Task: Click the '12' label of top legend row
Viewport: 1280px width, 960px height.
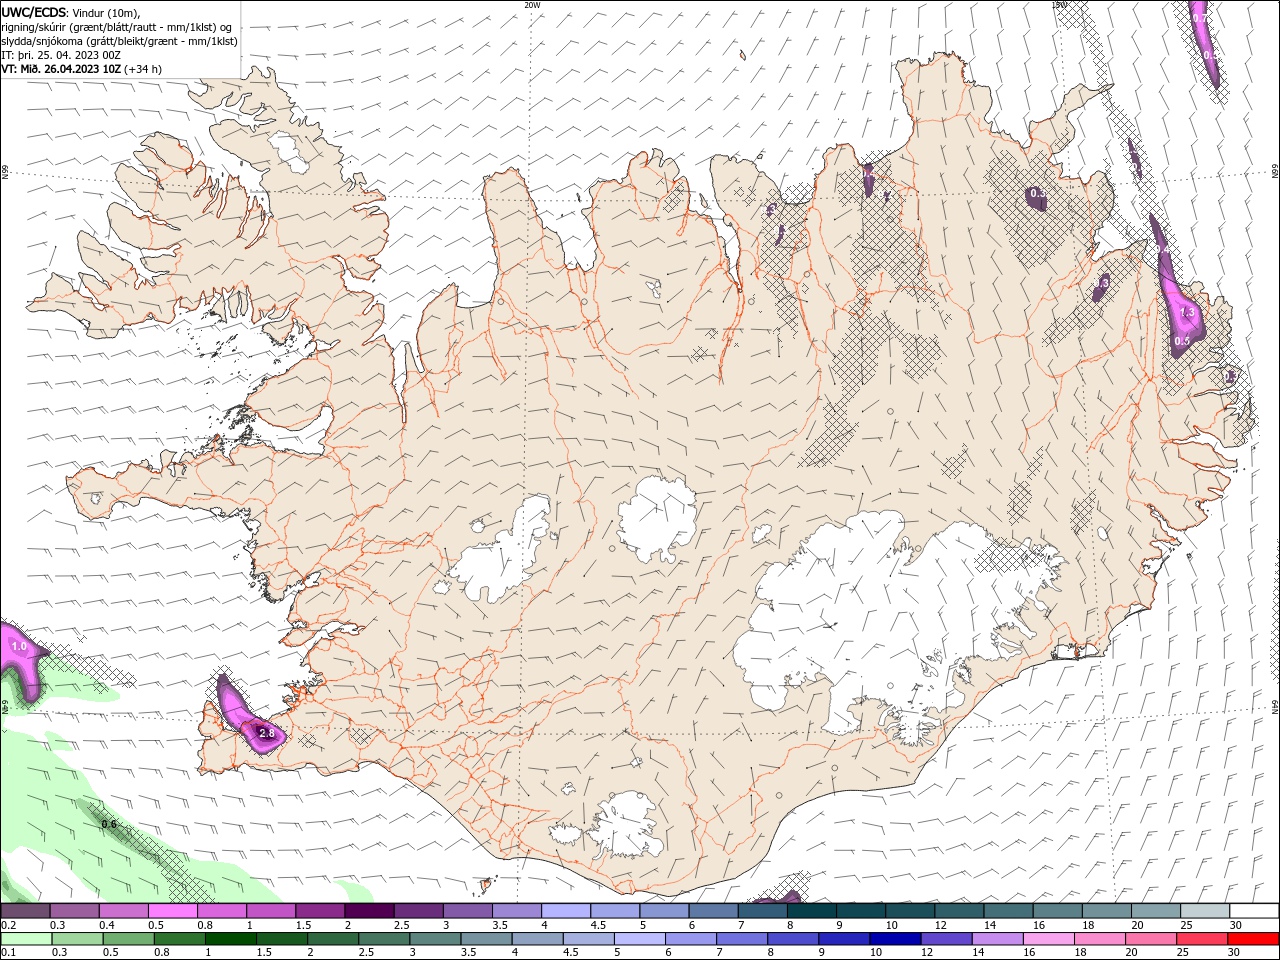Action: pos(940,925)
